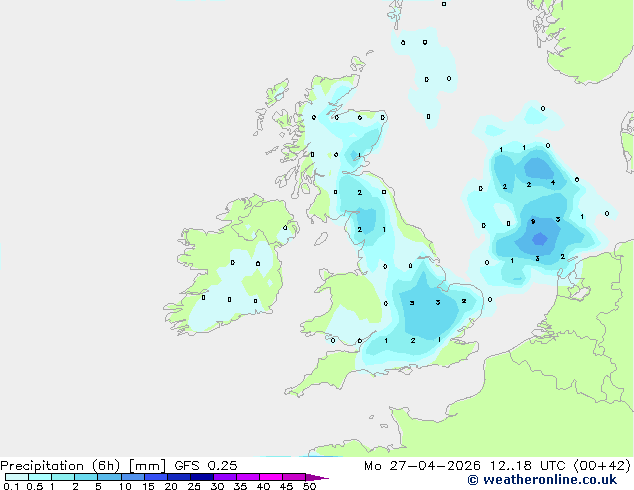Select the magenta 40 to 45 mm swatch

[x=271, y=477]
